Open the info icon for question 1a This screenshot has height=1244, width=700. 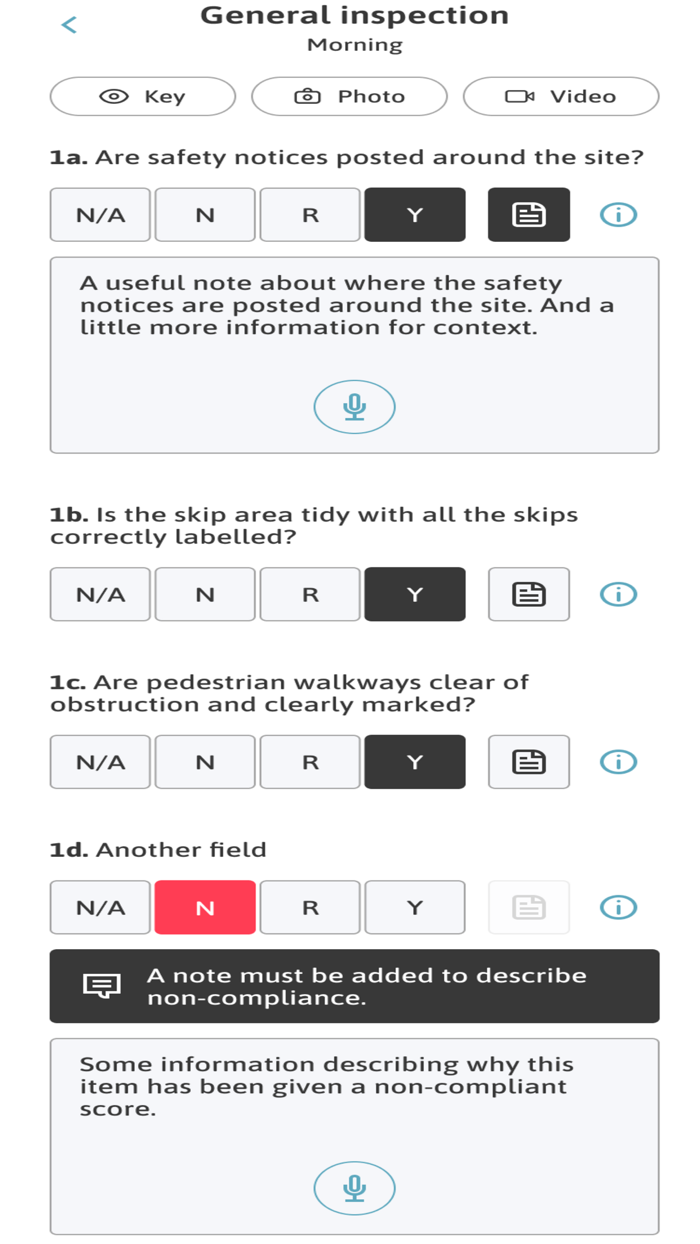(x=618, y=215)
